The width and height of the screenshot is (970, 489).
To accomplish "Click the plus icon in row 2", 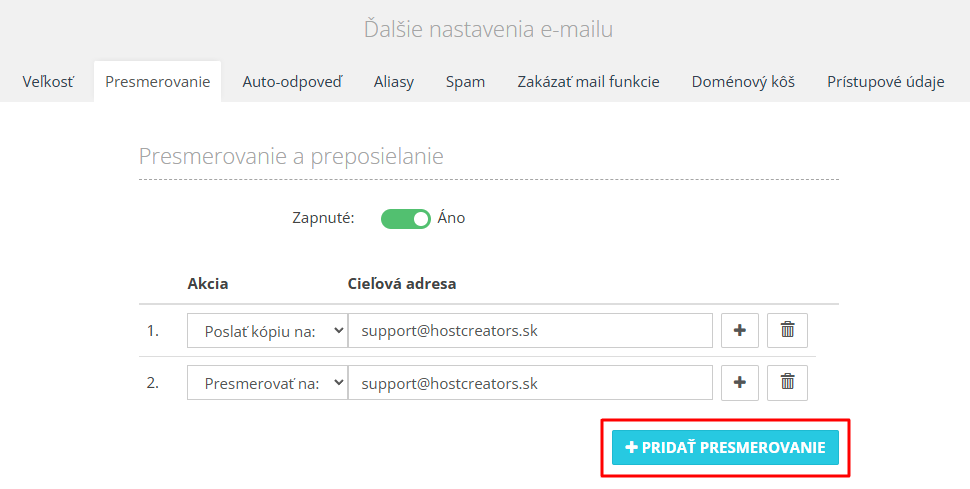I will 740,383.
